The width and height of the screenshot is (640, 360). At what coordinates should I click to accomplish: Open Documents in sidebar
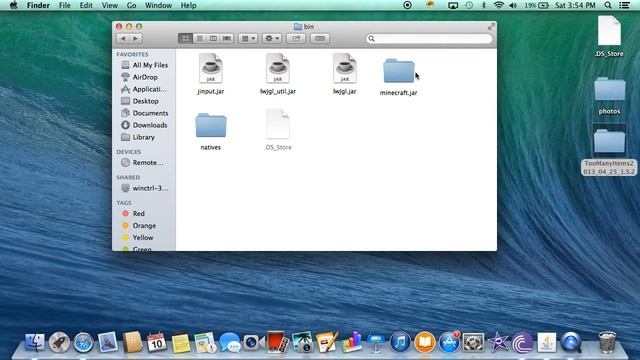(x=144, y=113)
